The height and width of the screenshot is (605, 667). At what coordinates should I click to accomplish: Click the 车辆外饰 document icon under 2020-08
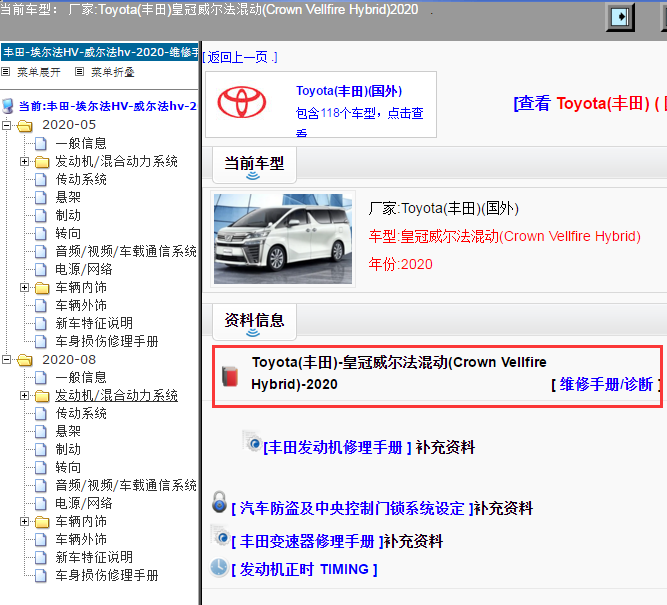(41, 539)
